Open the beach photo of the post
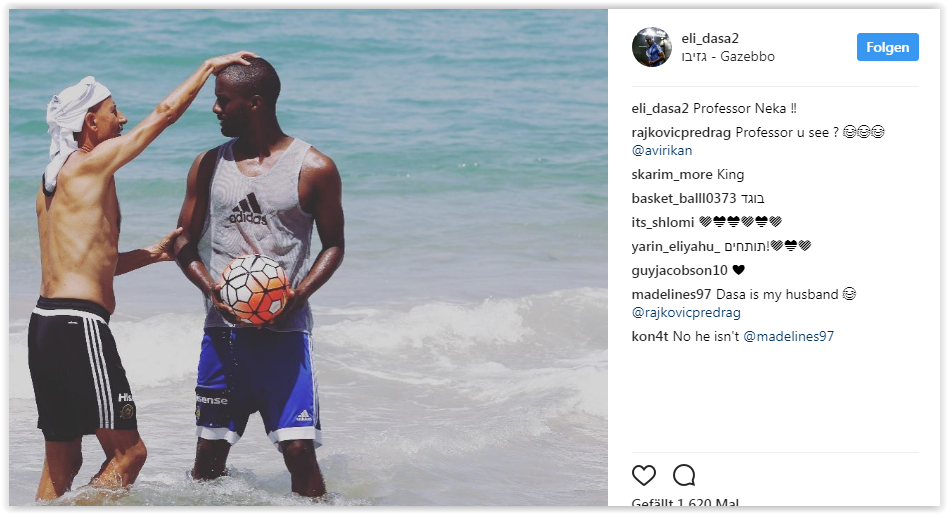 308,258
